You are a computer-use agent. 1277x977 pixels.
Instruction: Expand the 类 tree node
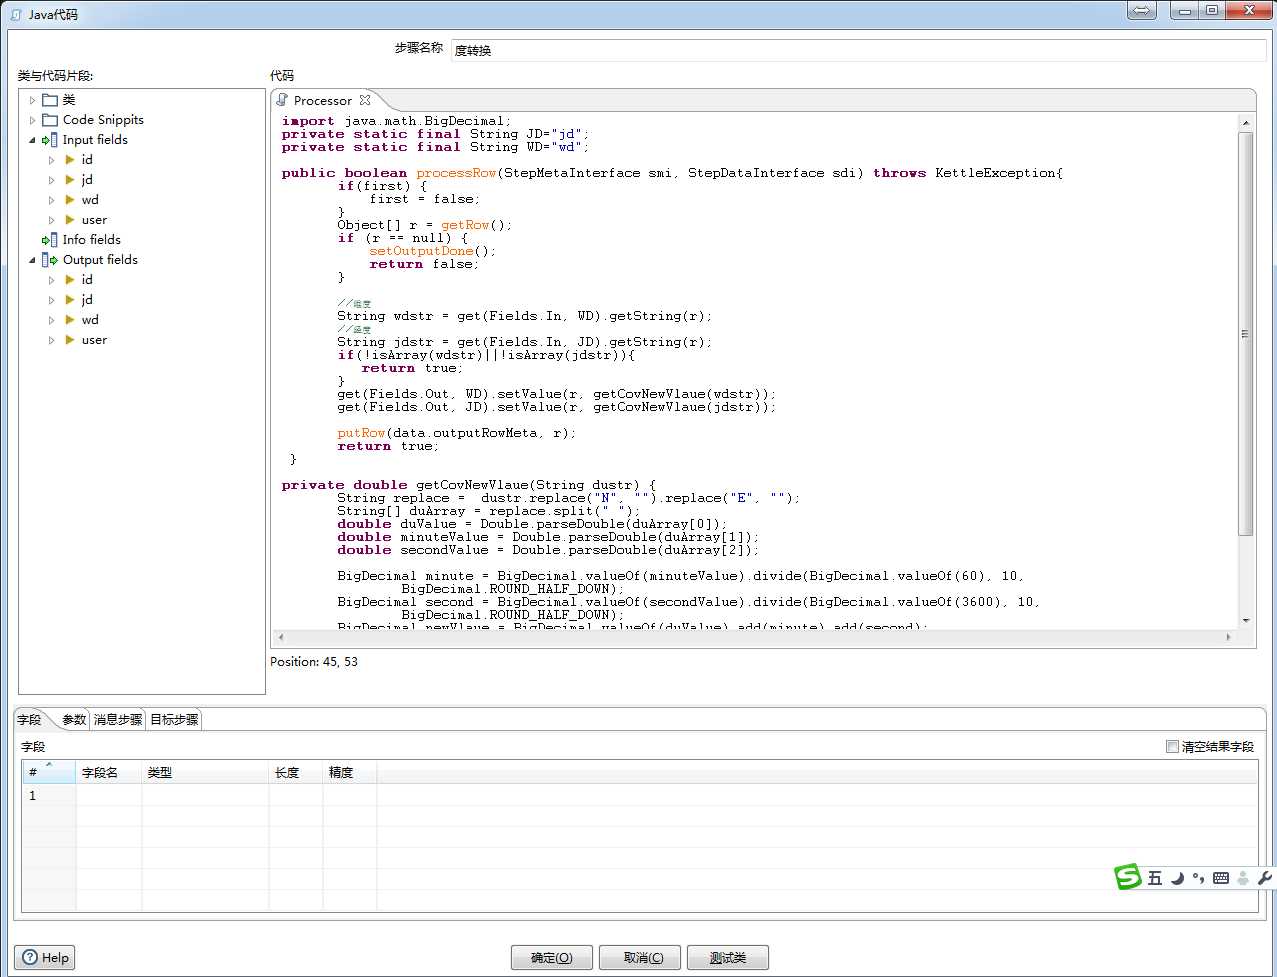[x=32, y=100]
